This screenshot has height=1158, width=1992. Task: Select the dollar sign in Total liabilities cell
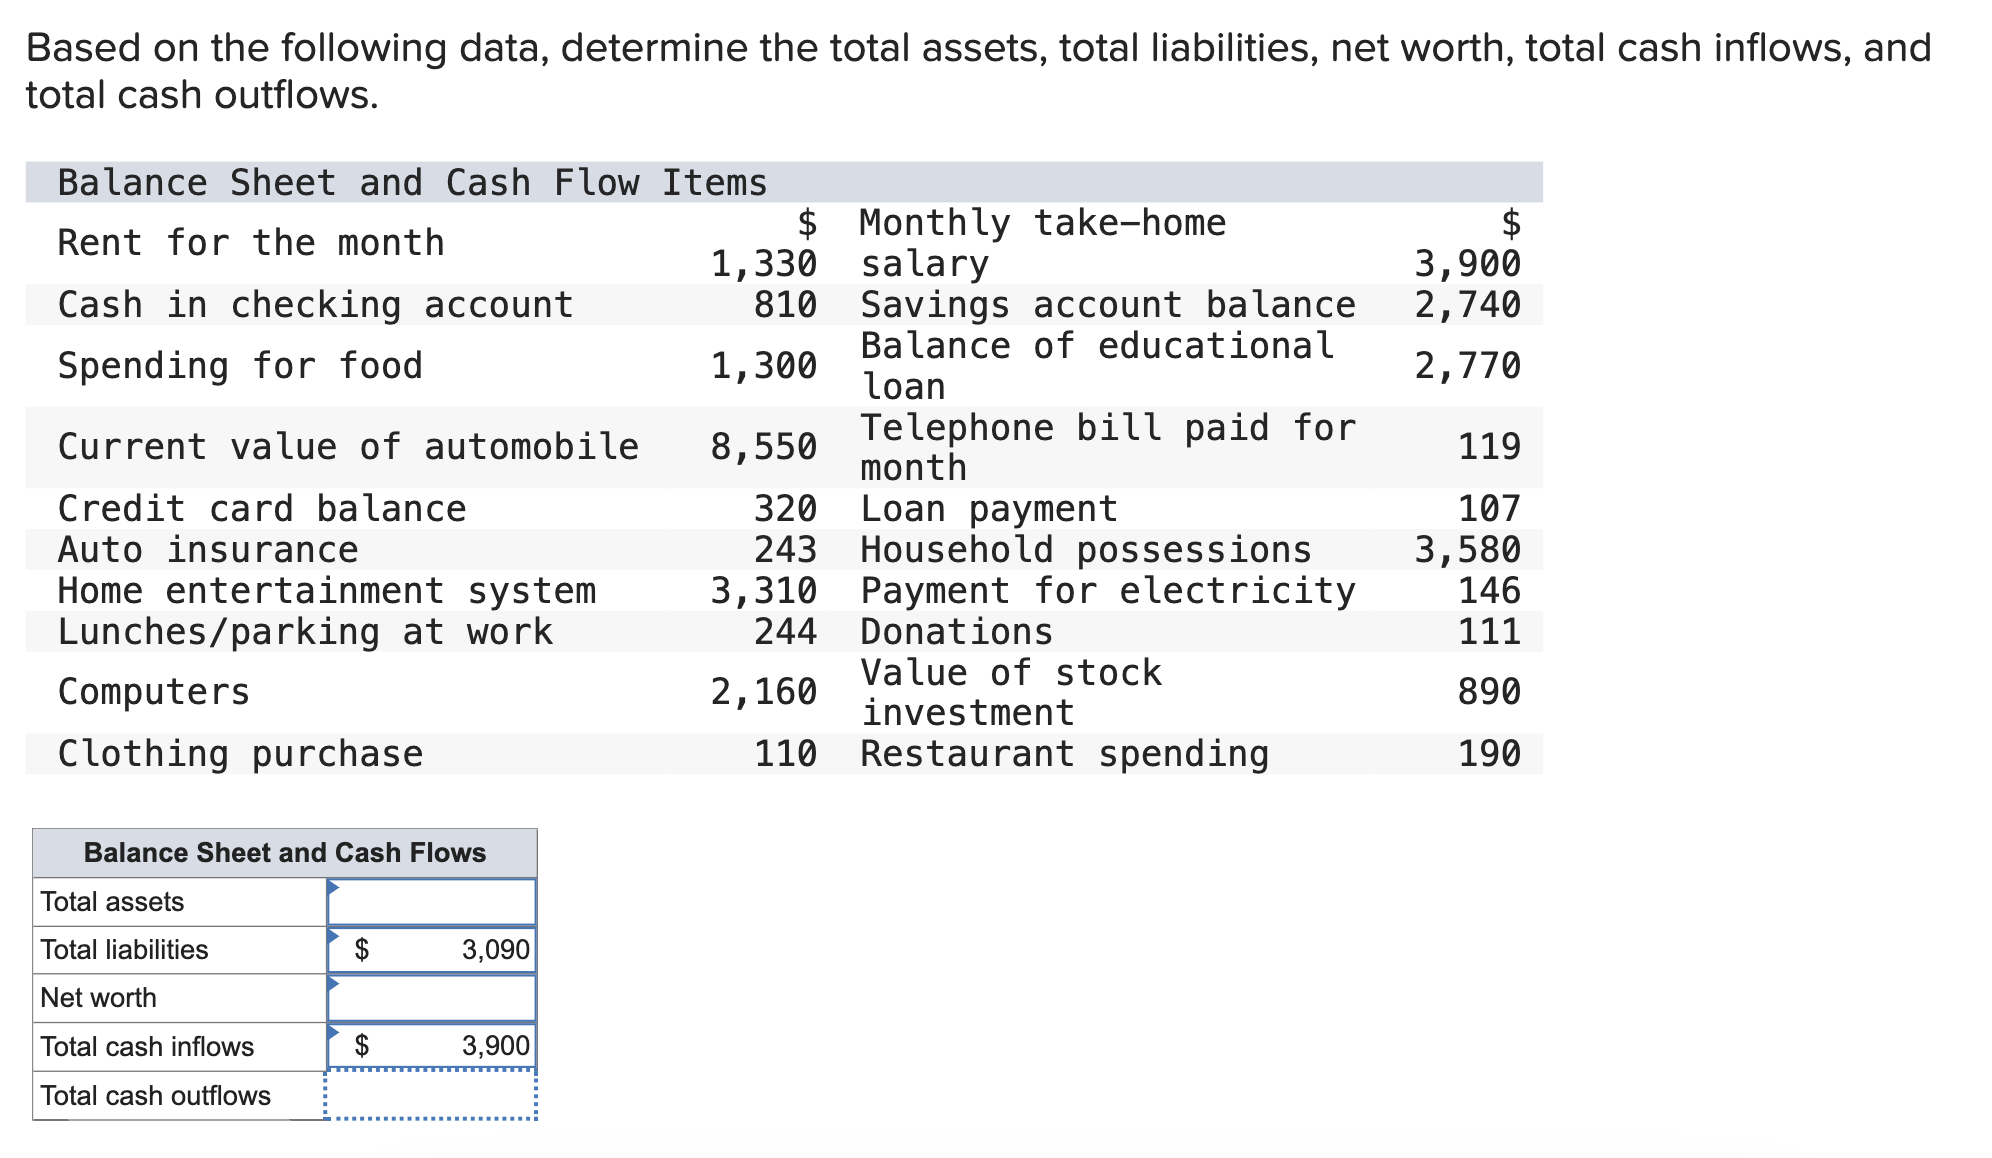(x=364, y=949)
